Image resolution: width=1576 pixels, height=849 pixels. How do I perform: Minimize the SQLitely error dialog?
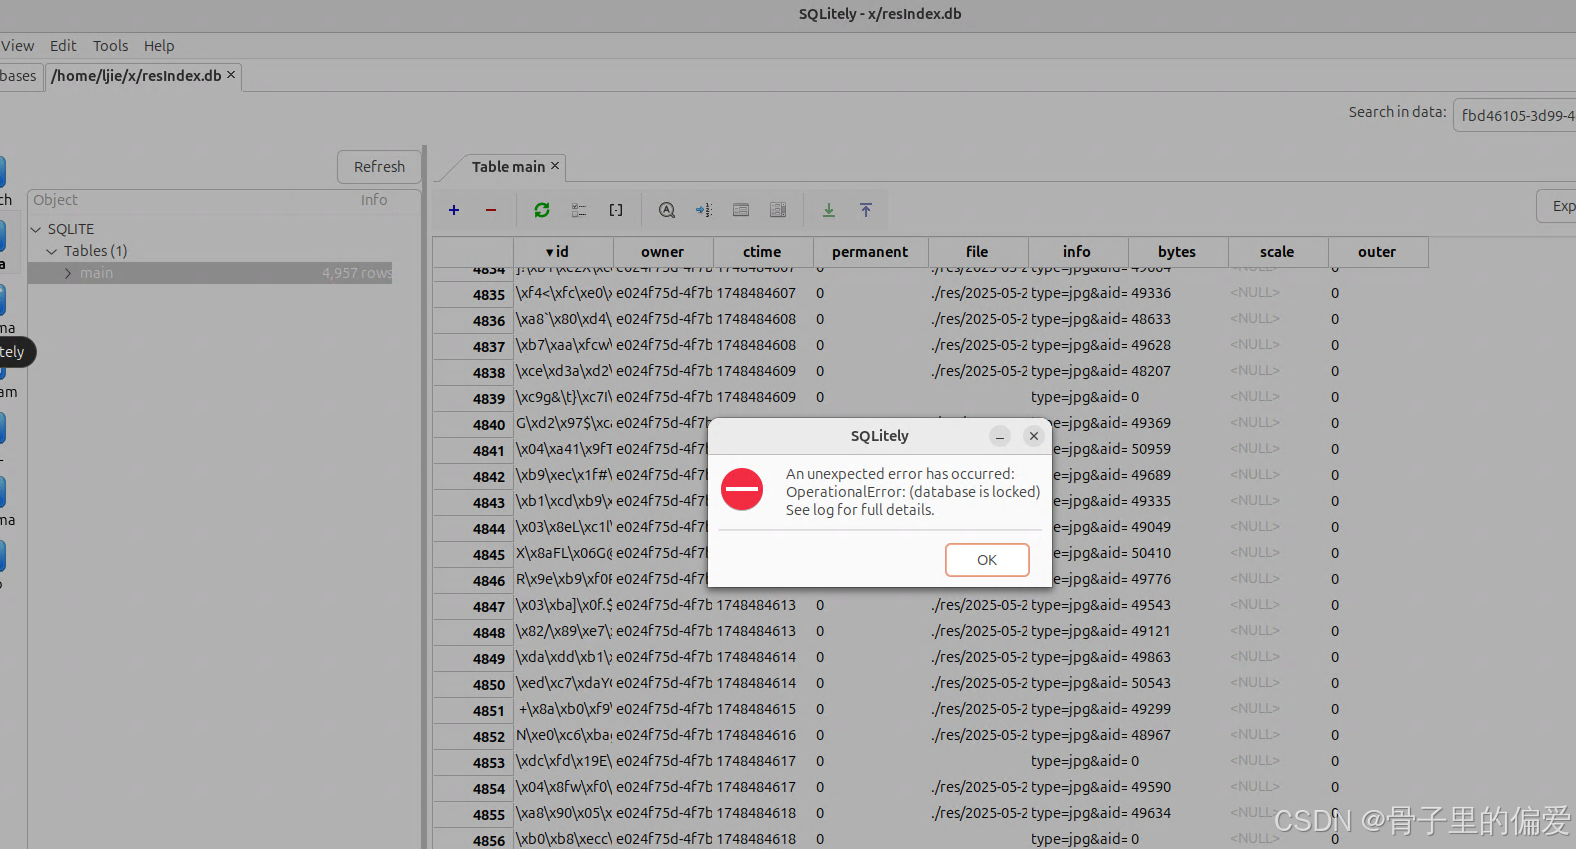(1000, 436)
